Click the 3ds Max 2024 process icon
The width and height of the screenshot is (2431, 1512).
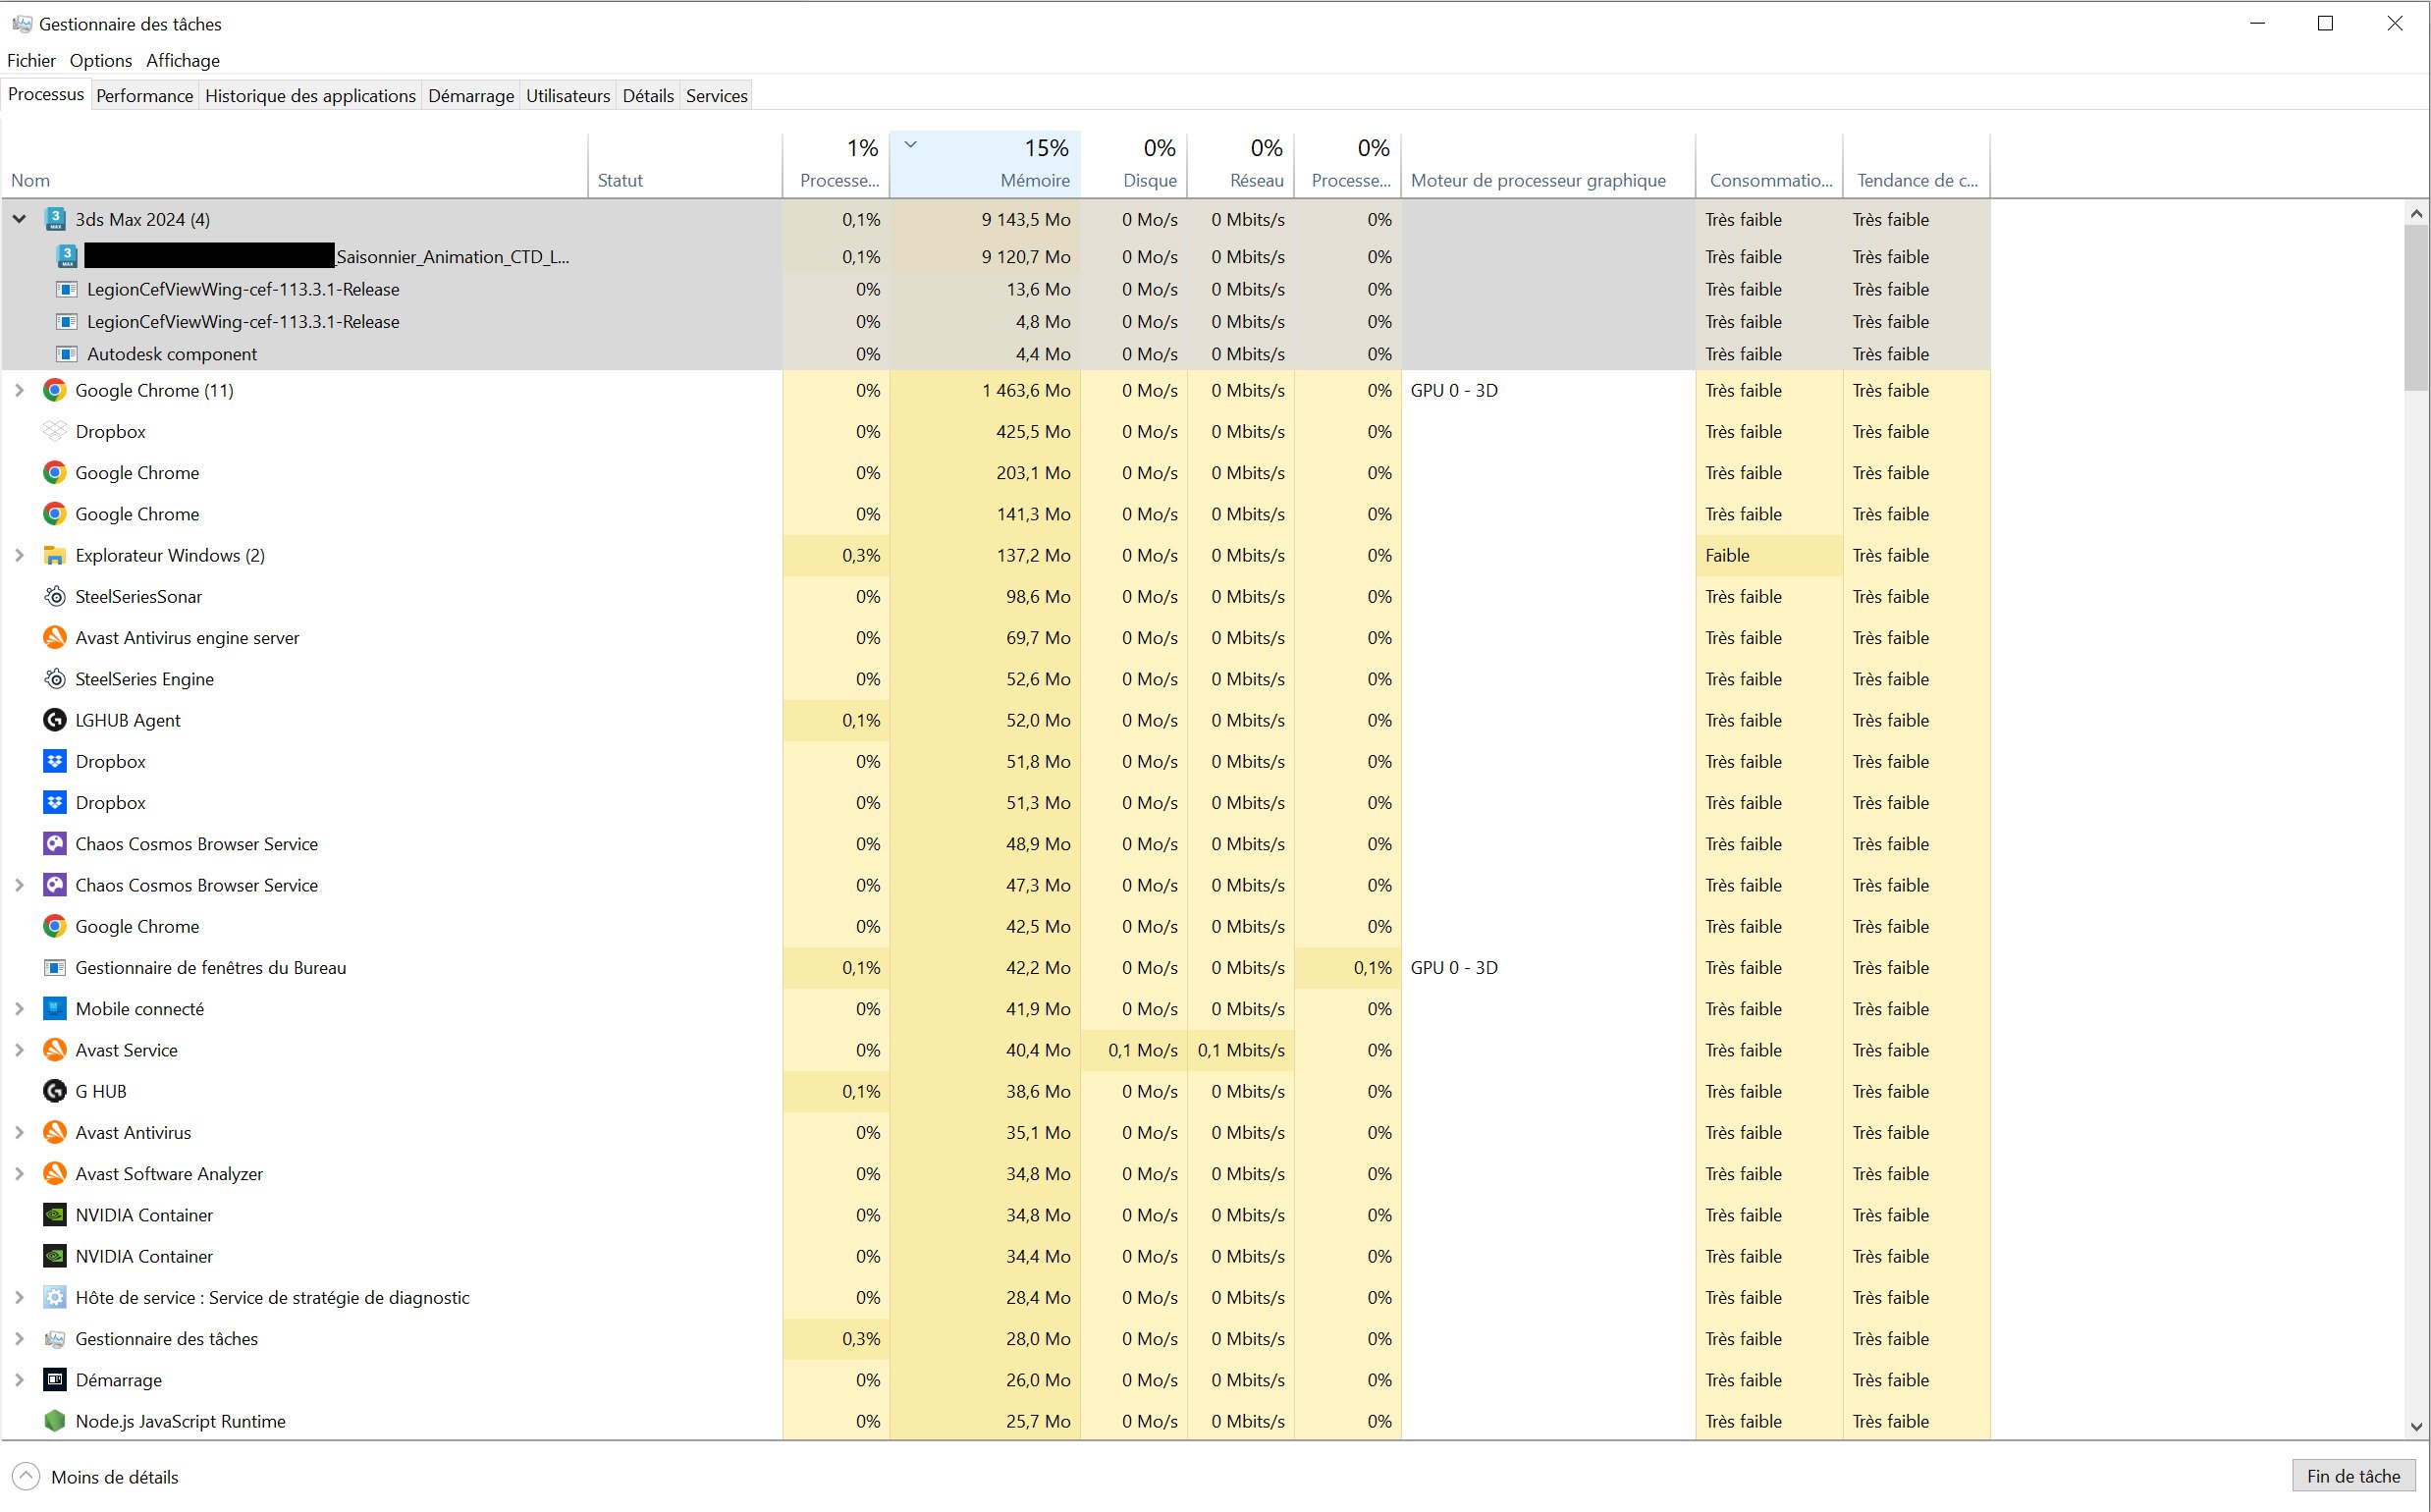55,220
